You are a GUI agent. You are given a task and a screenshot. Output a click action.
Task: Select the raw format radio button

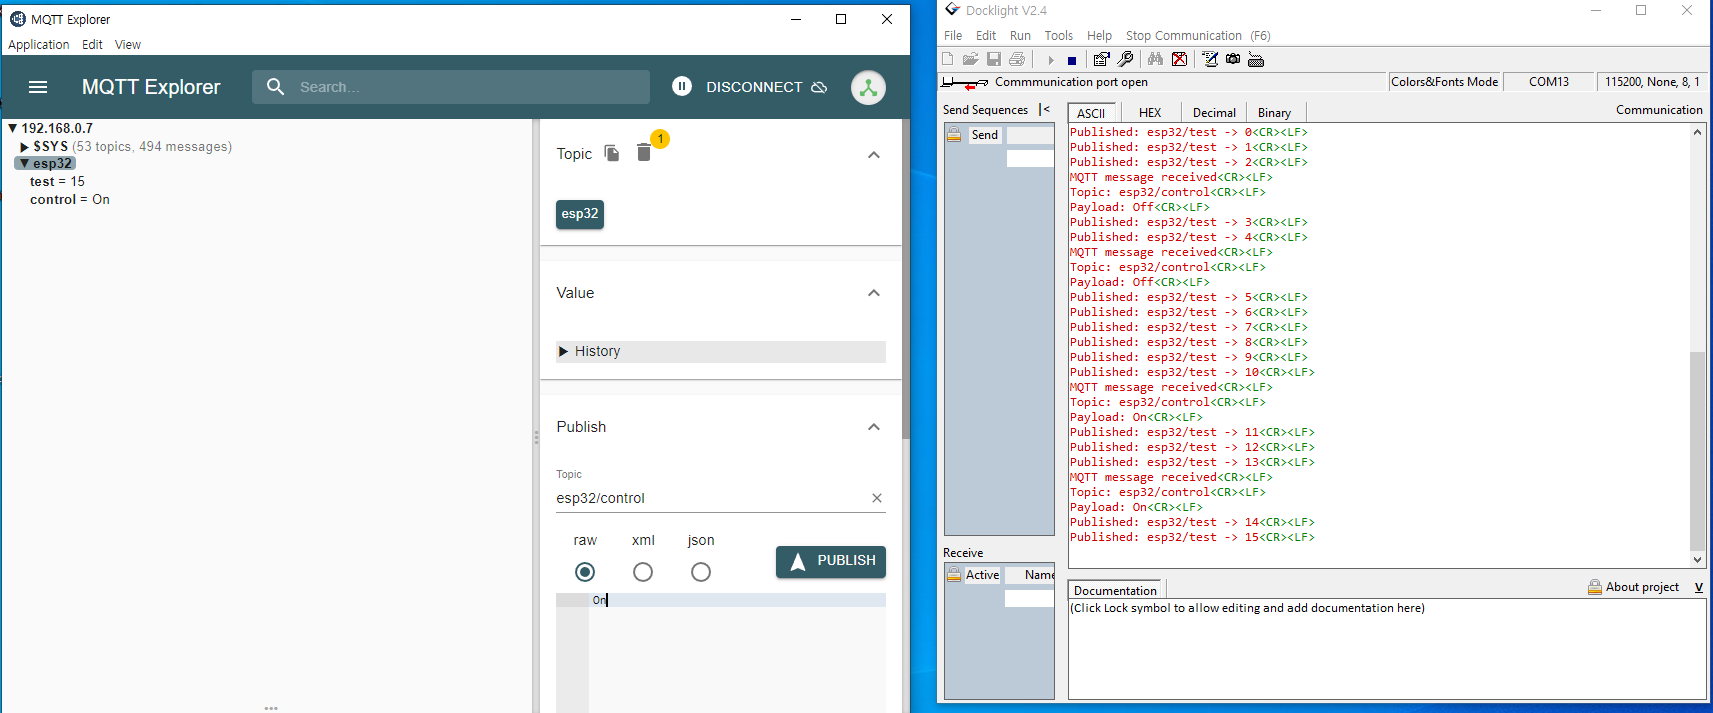coord(585,572)
